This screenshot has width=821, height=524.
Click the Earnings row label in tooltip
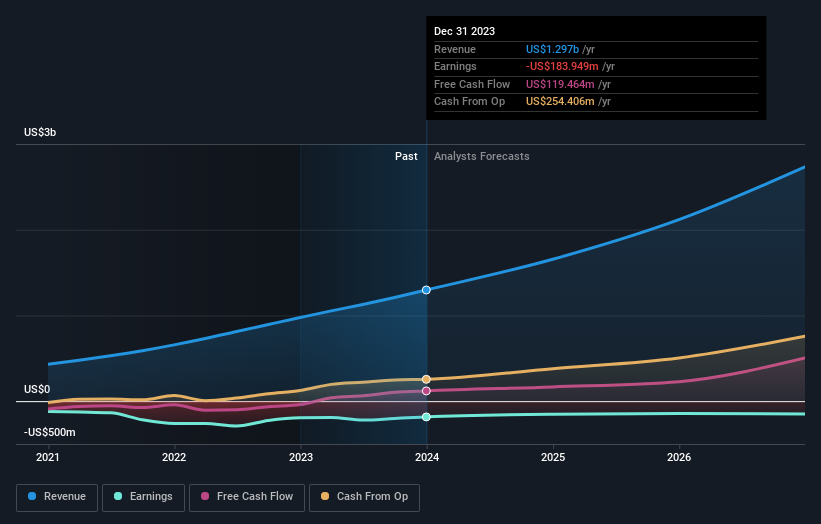click(x=456, y=66)
